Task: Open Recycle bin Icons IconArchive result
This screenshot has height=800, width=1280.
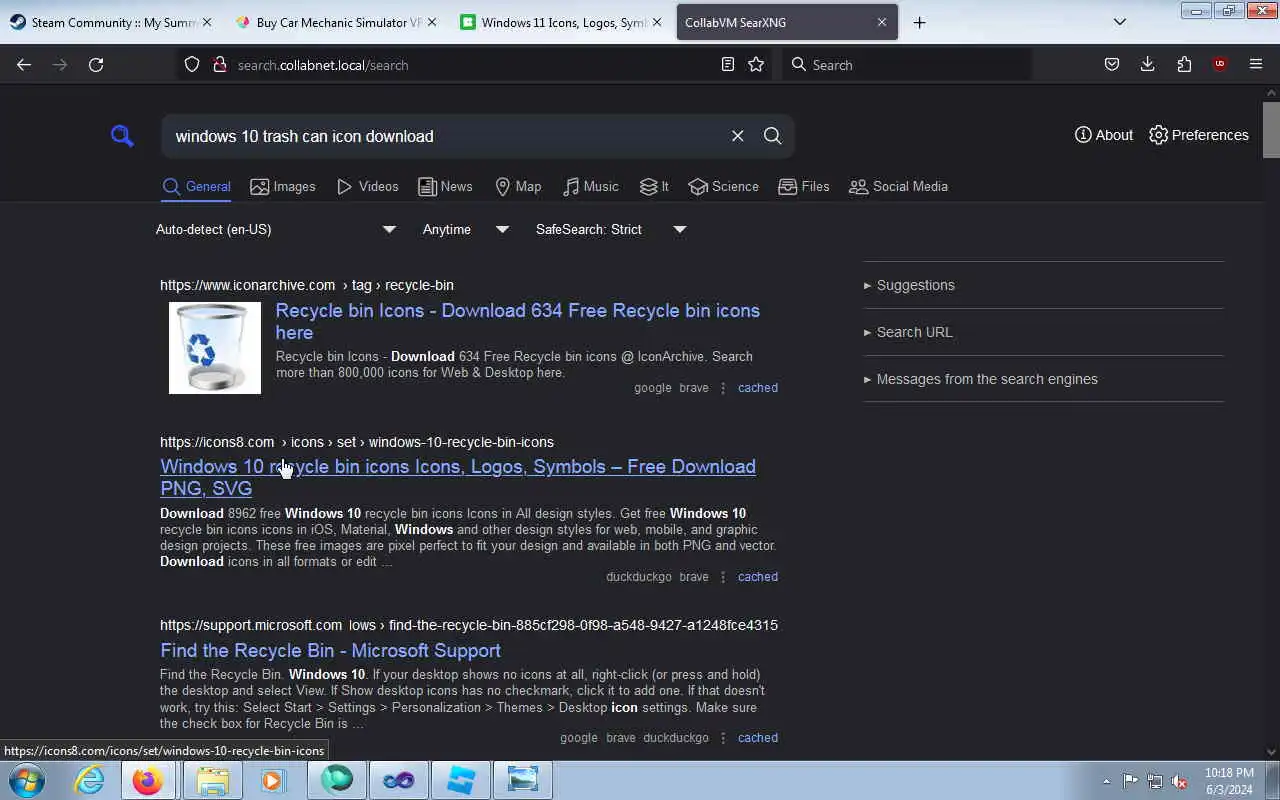Action: pos(517,321)
